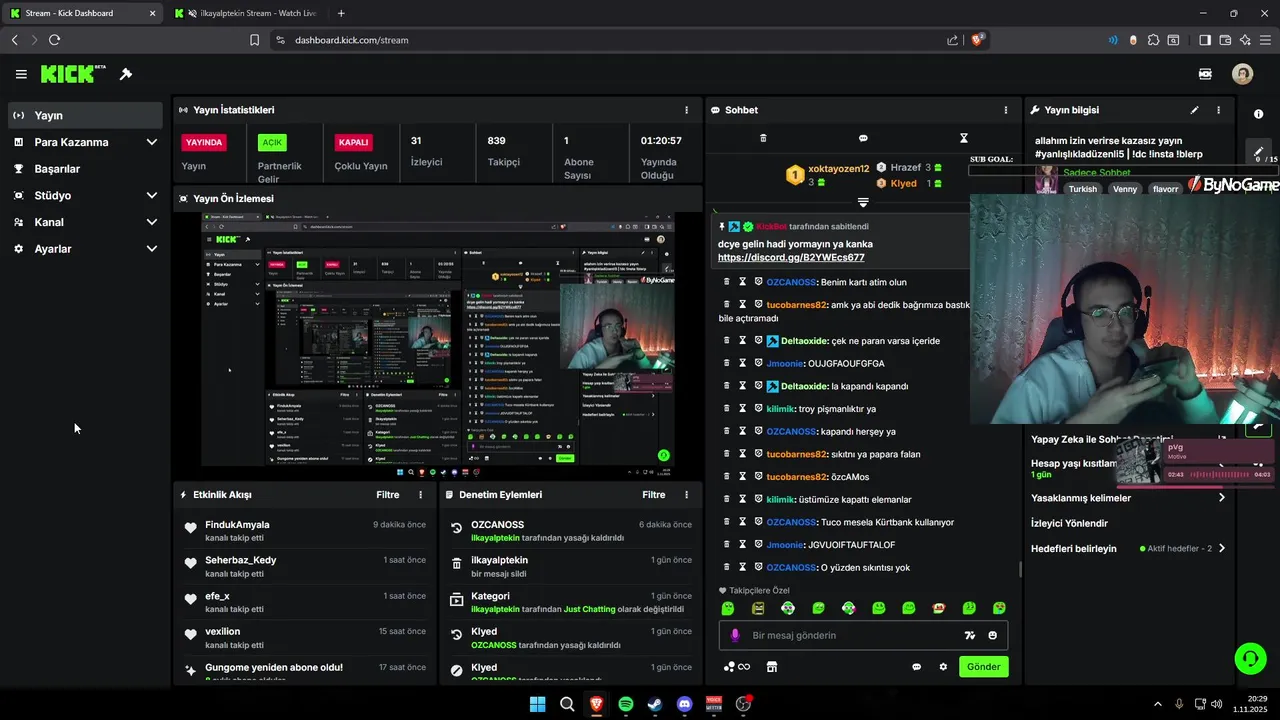The image size is (1280, 720).
Task: Collapse the chat gift leaderboard arrow
Action: (863, 203)
